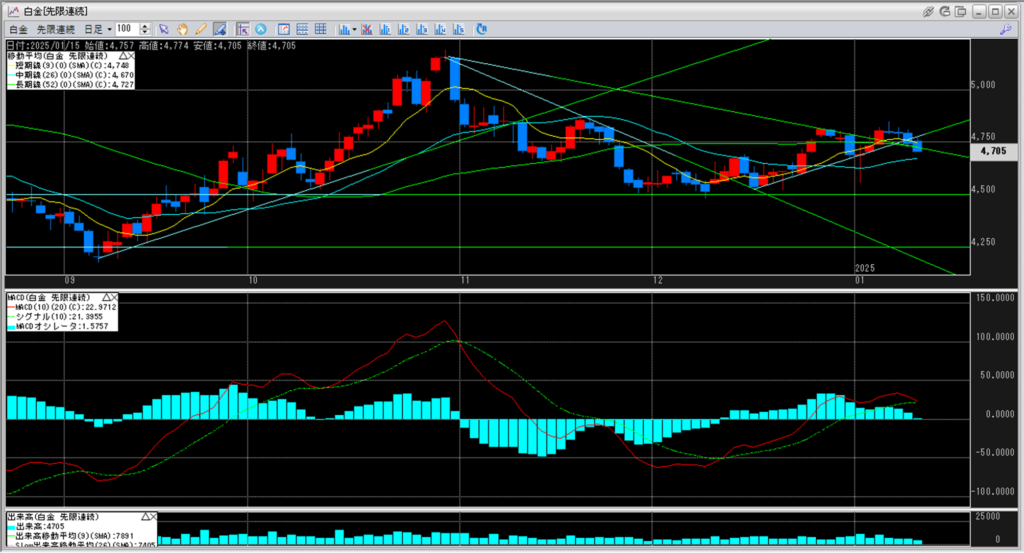Close the MACD legend box
Viewport: 1024px width, 553px height.
coord(113,297)
